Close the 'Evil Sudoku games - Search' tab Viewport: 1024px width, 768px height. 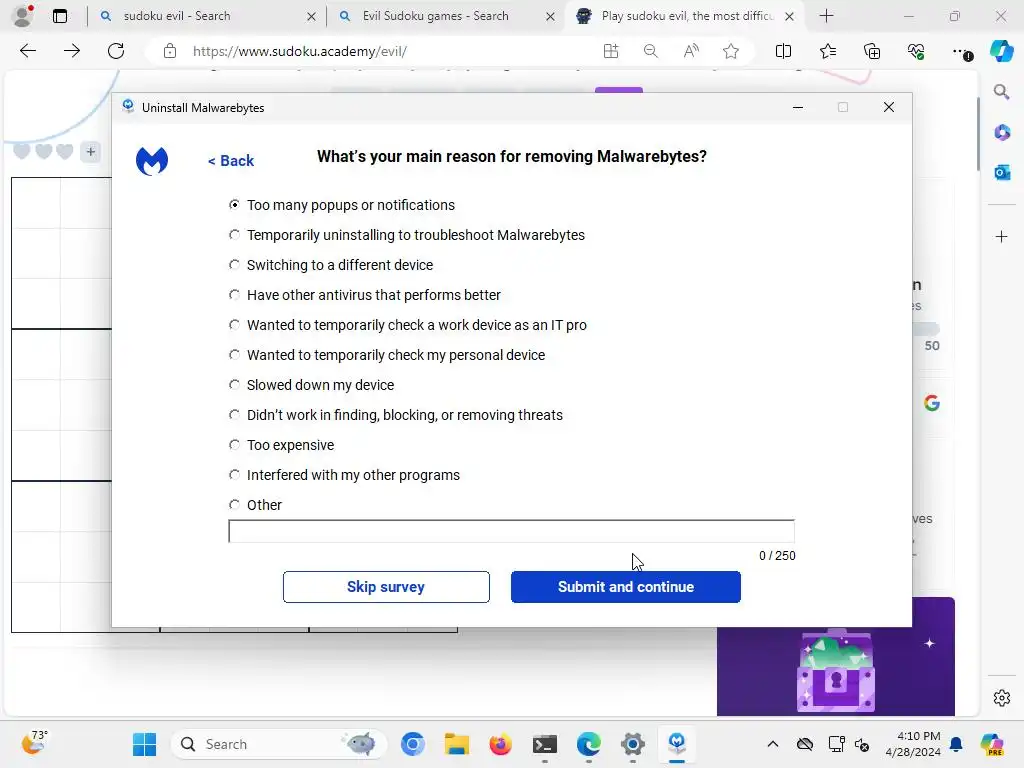[x=551, y=16]
